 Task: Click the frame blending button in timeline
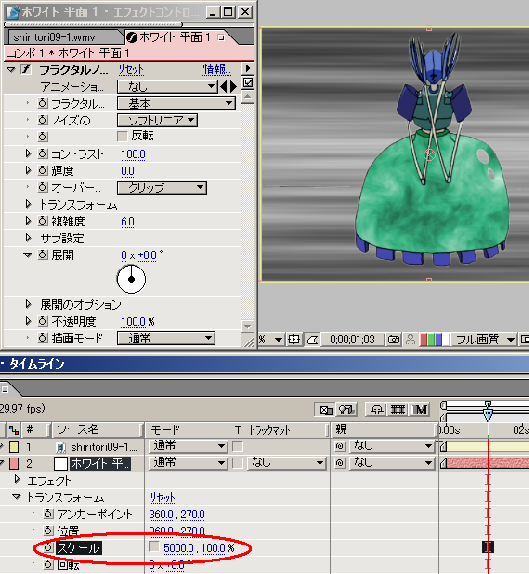click(398, 409)
